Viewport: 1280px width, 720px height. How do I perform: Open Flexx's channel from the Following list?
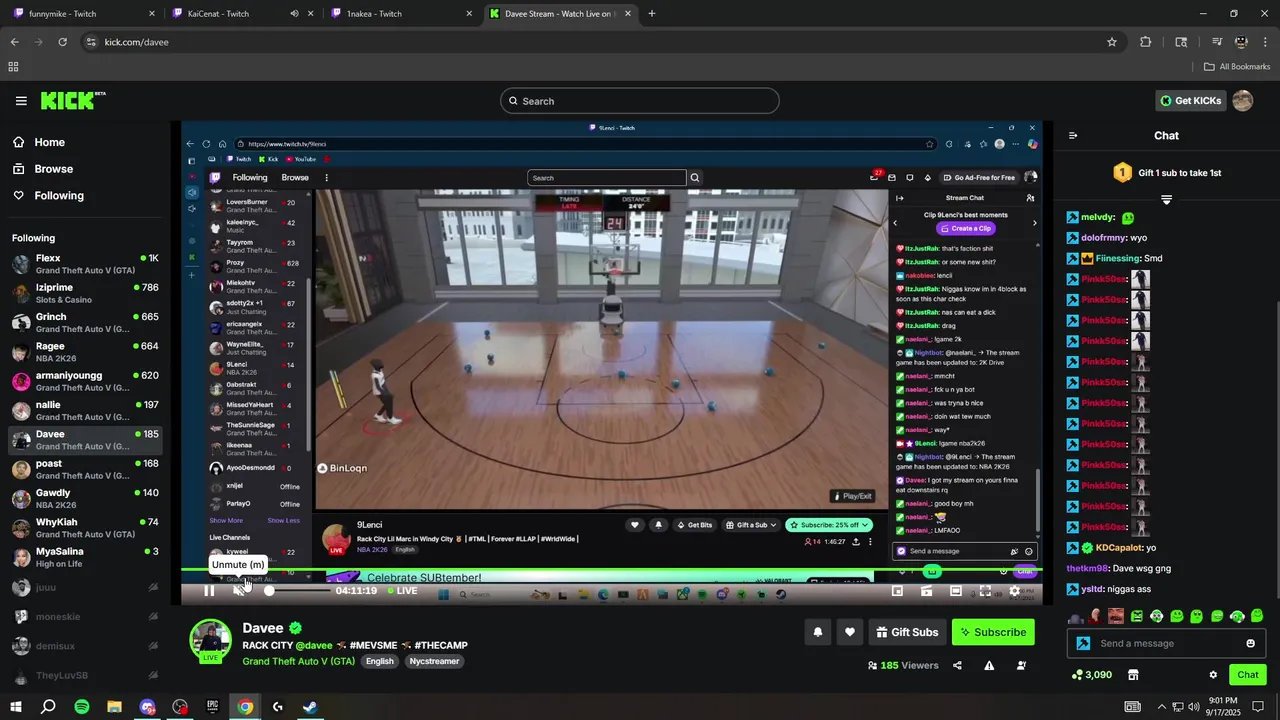[x=85, y=264]
